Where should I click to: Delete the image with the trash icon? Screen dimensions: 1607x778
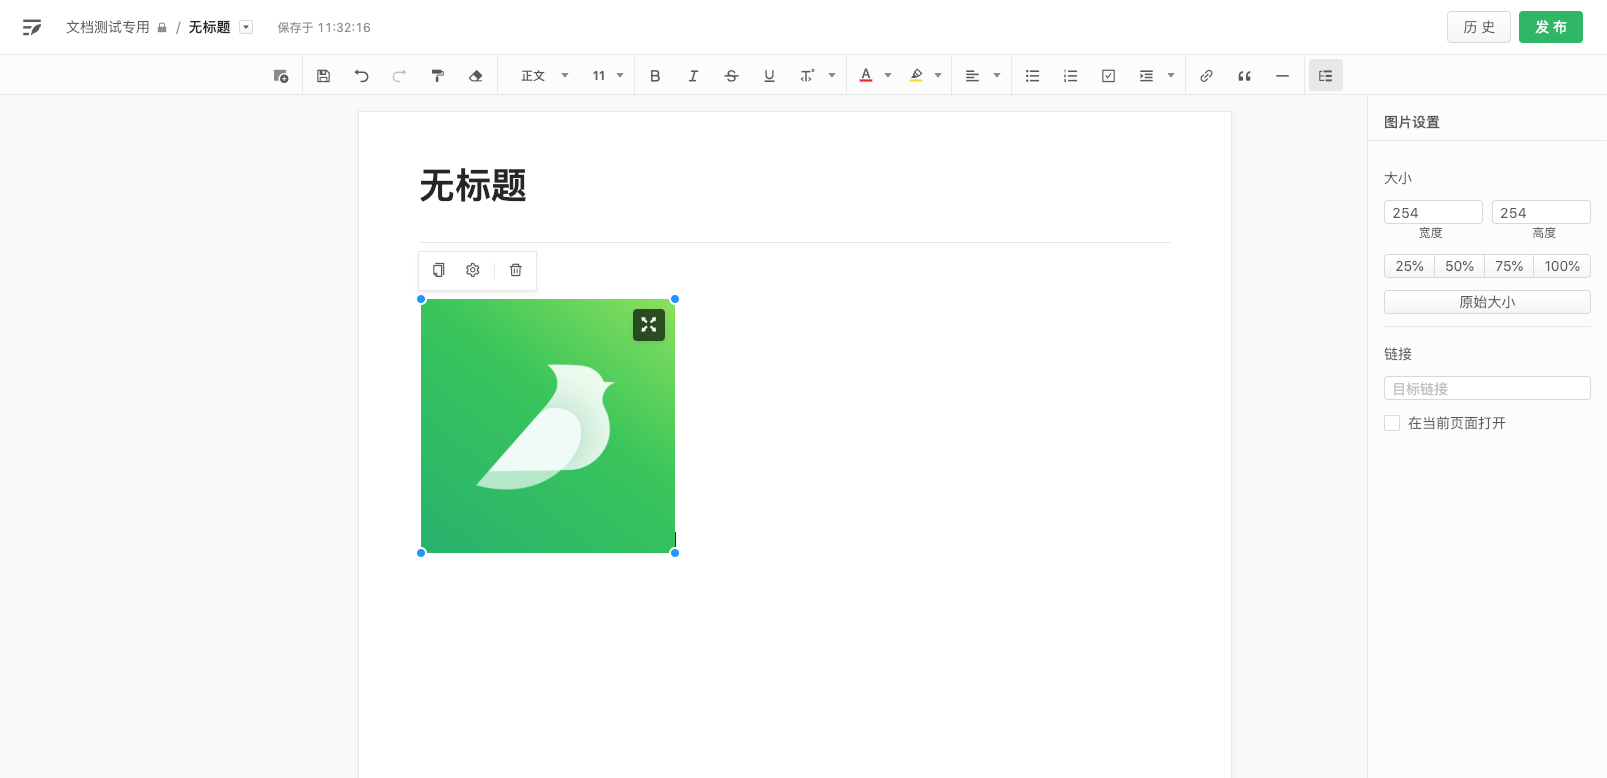click(515, 270)
